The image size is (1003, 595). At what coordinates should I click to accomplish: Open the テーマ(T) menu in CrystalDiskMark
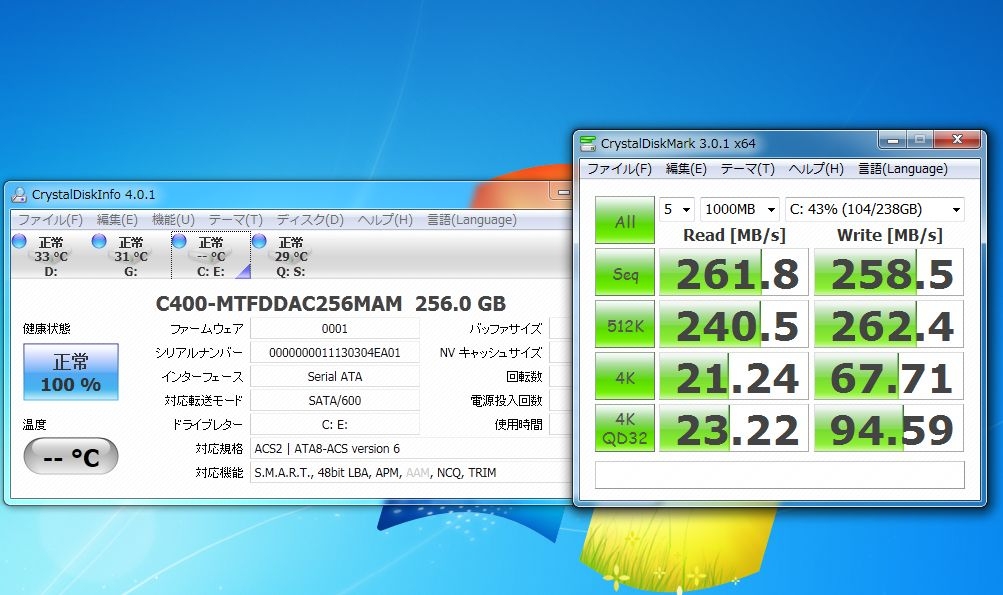(747, 169)
